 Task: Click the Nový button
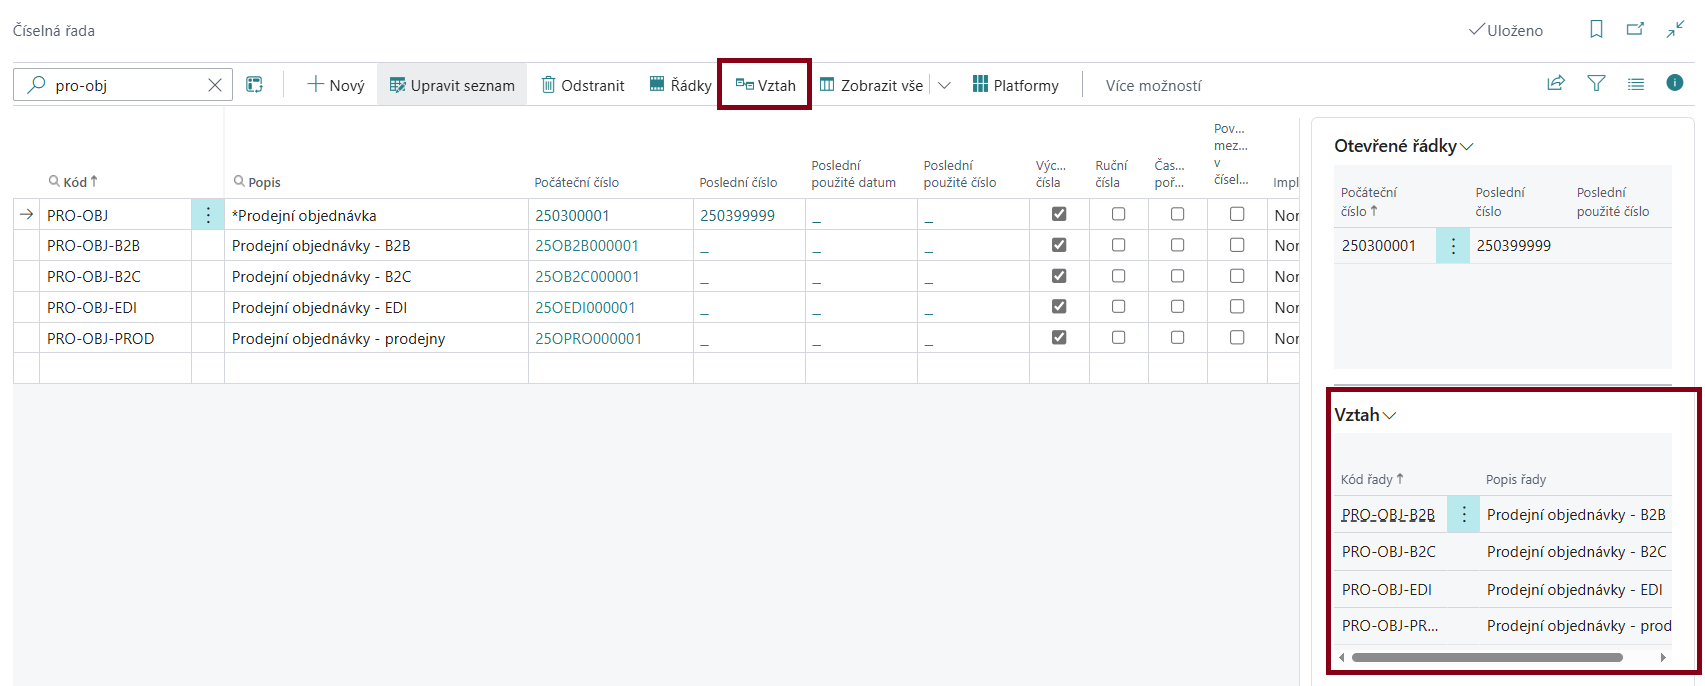(335, 85)
